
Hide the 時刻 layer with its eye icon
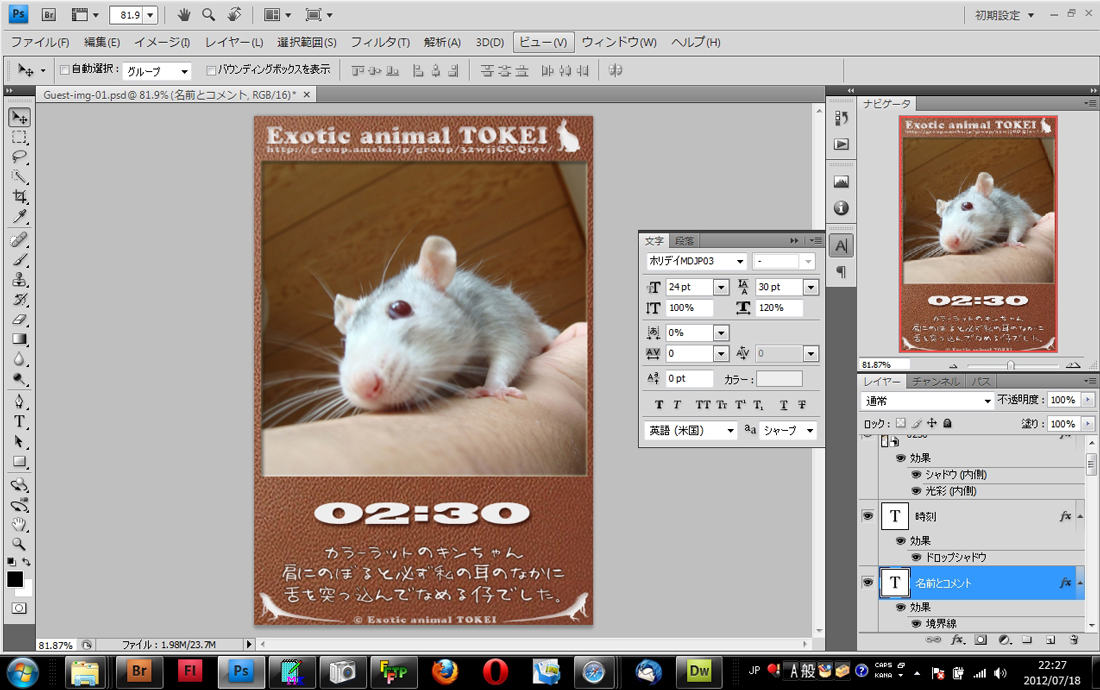point(867,517)
